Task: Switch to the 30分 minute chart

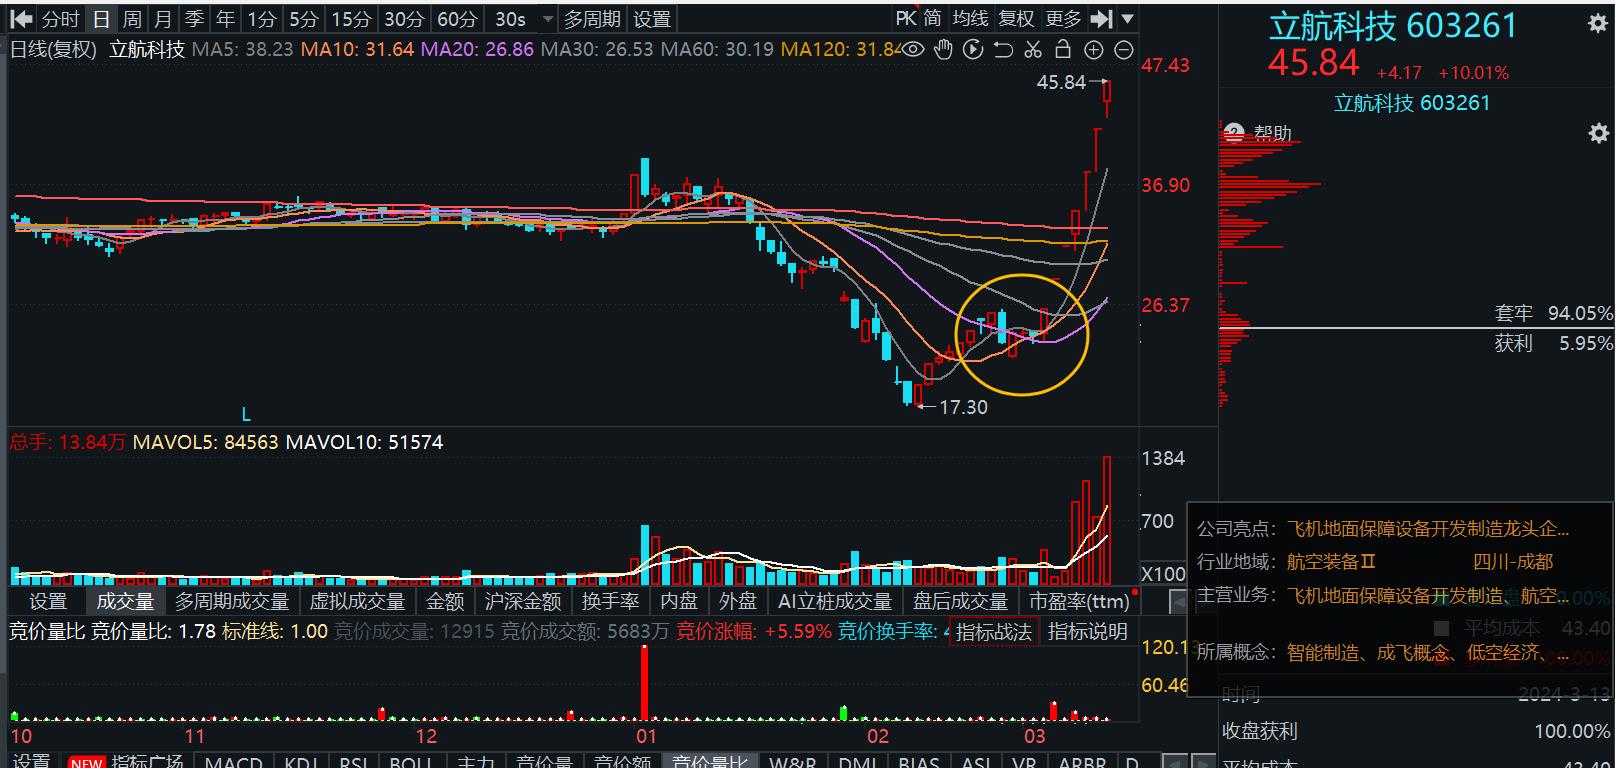Action: 404,19
